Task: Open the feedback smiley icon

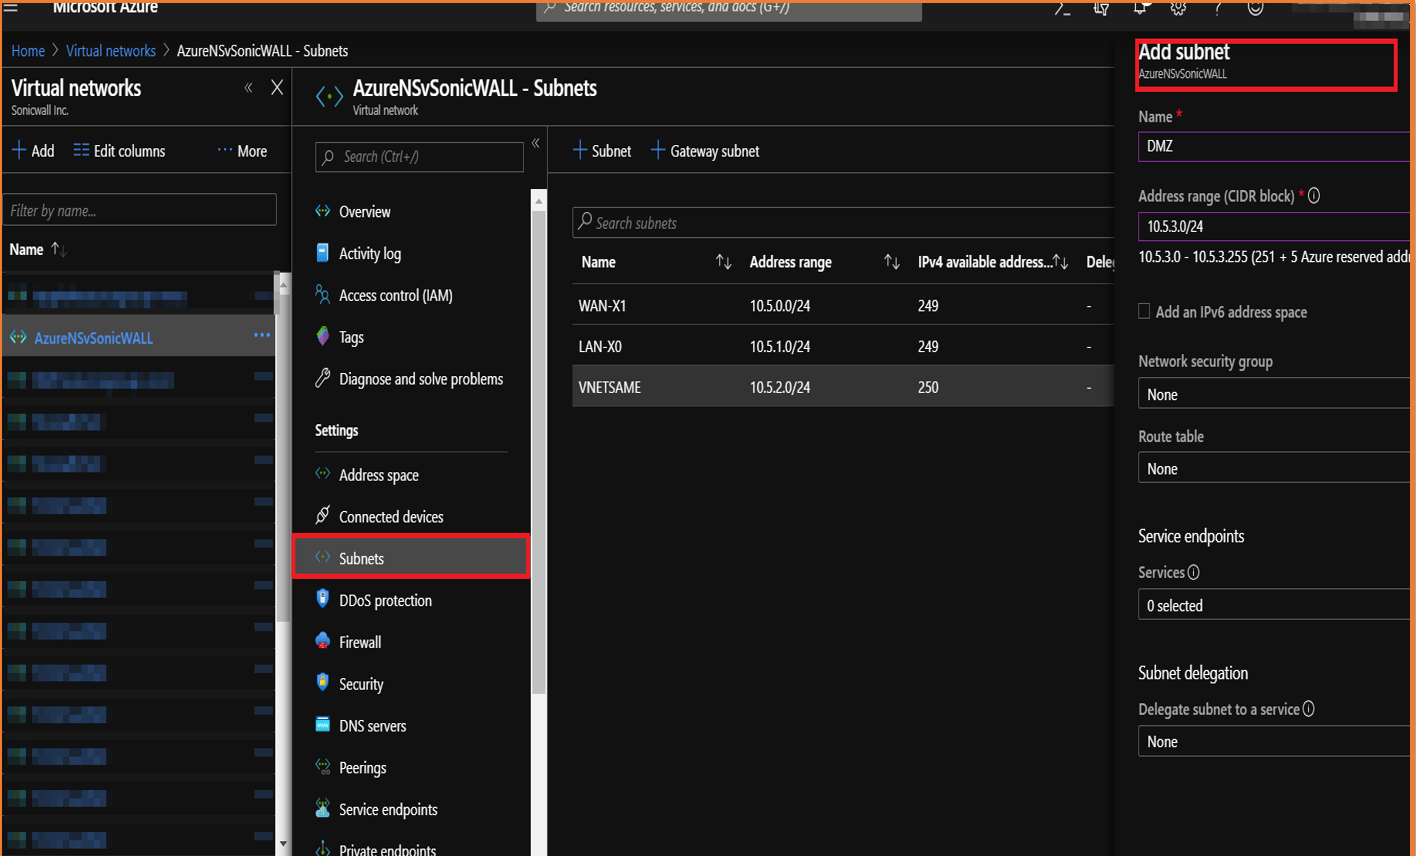Action: coord(1256,9)
